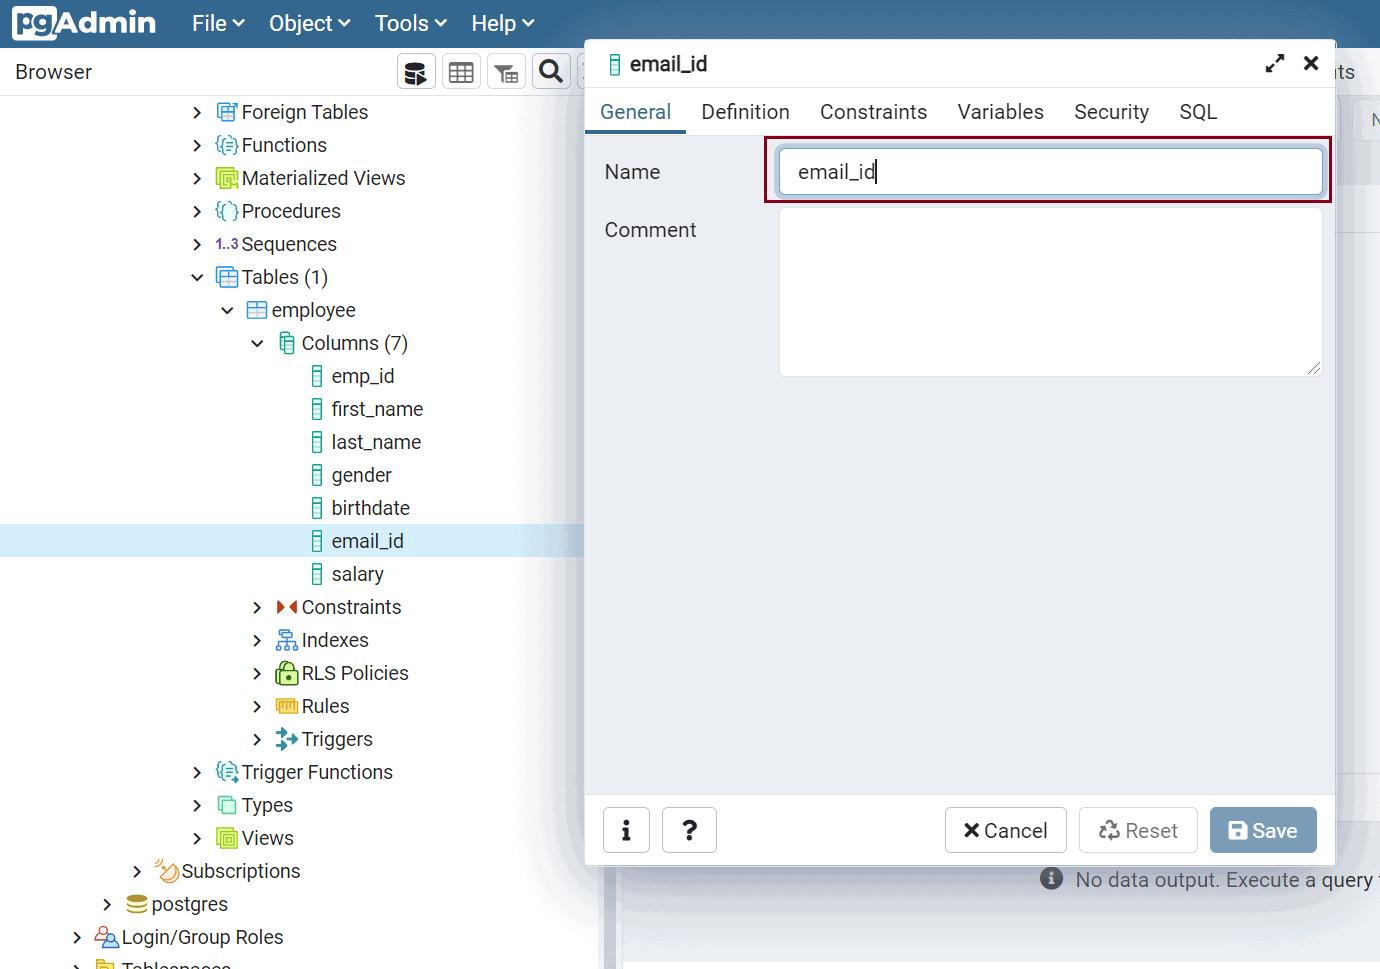
Task: Click into the Comment text area
Action: tap(1050, 292)
